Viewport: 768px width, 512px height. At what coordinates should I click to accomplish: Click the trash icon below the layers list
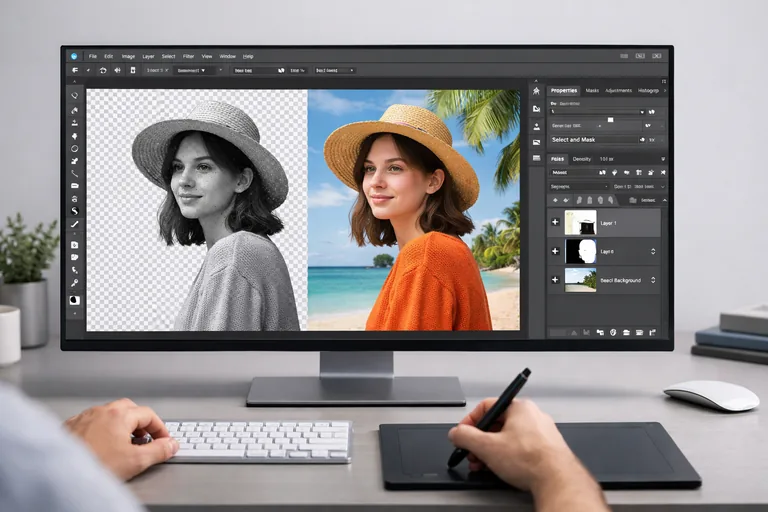coord(651,331)
